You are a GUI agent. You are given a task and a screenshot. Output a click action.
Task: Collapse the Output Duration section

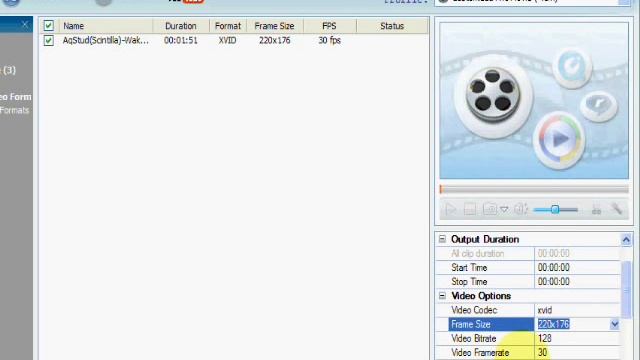tap(442, 239)
